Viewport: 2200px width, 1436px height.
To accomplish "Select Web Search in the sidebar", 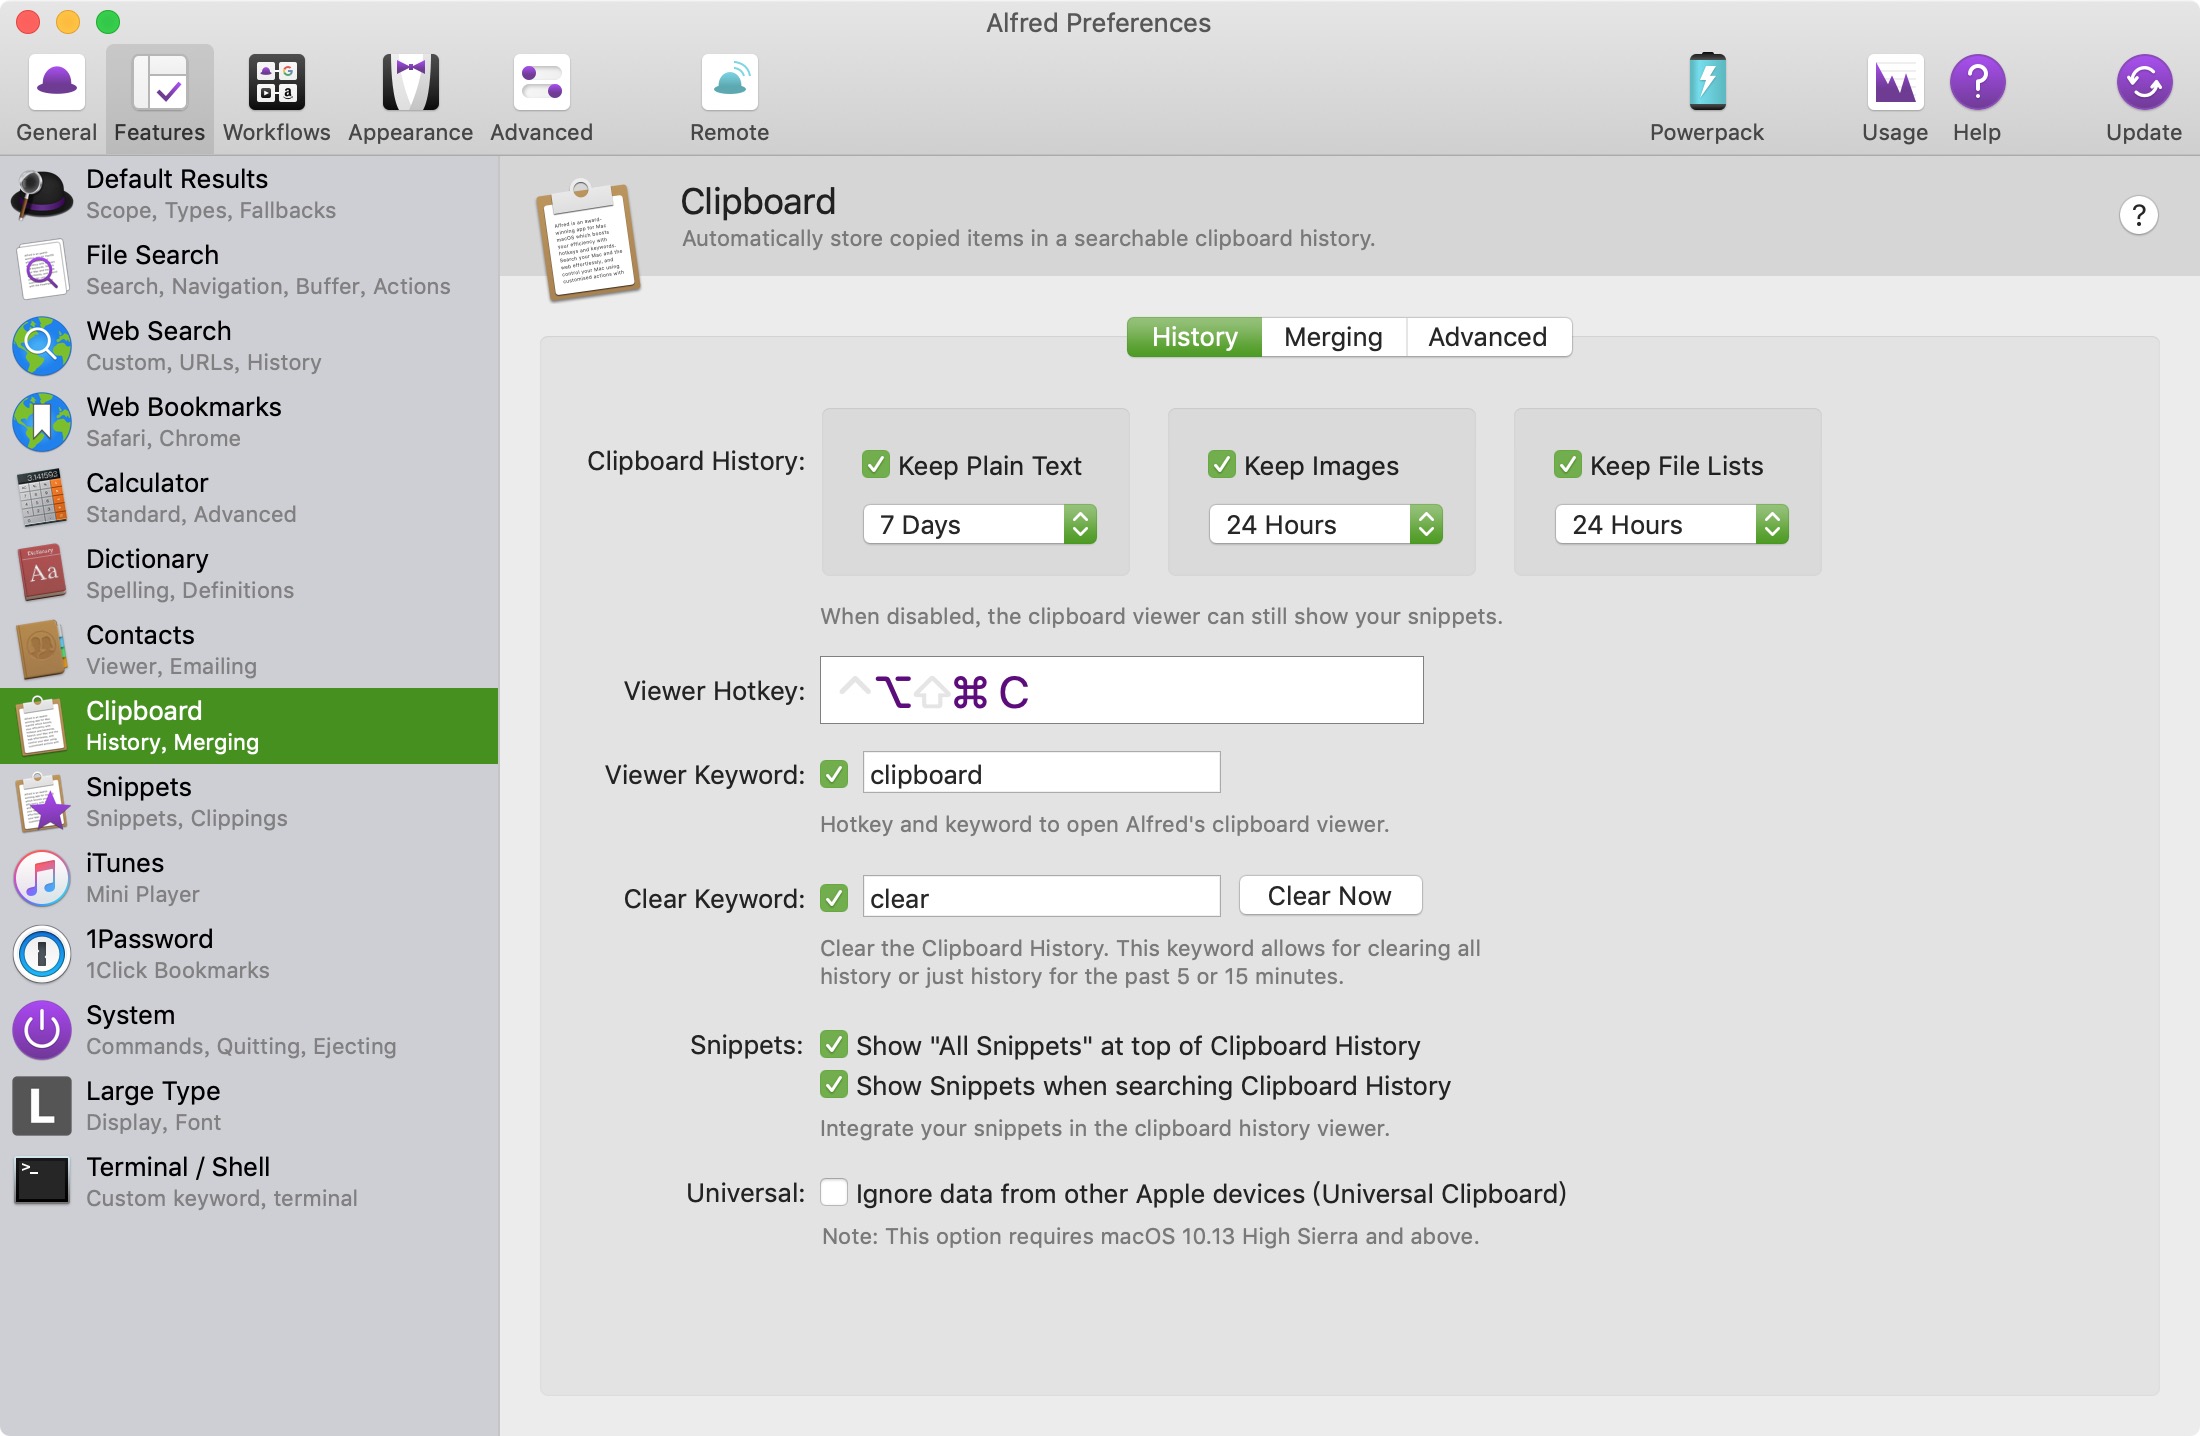I will tap(249, 346).
